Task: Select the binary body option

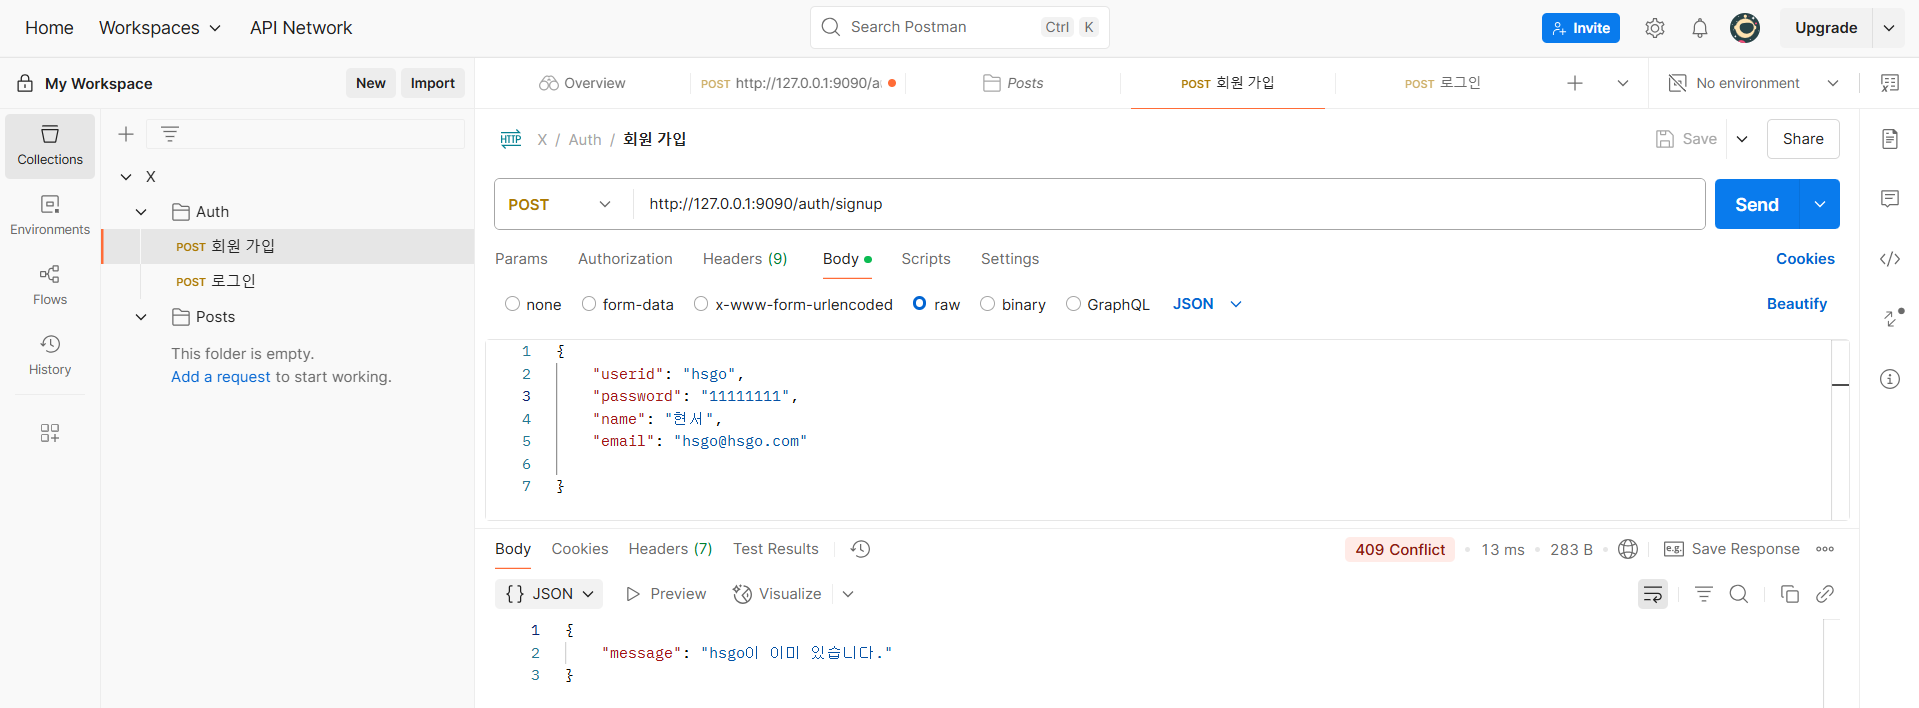Action: click(x=988, y=304)
